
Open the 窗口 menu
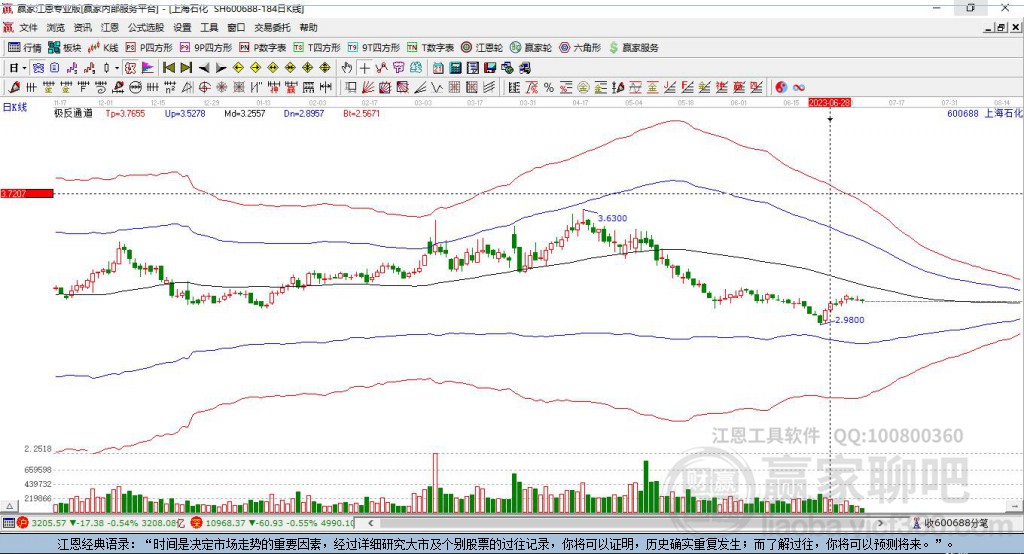click(x=236, y=27)
